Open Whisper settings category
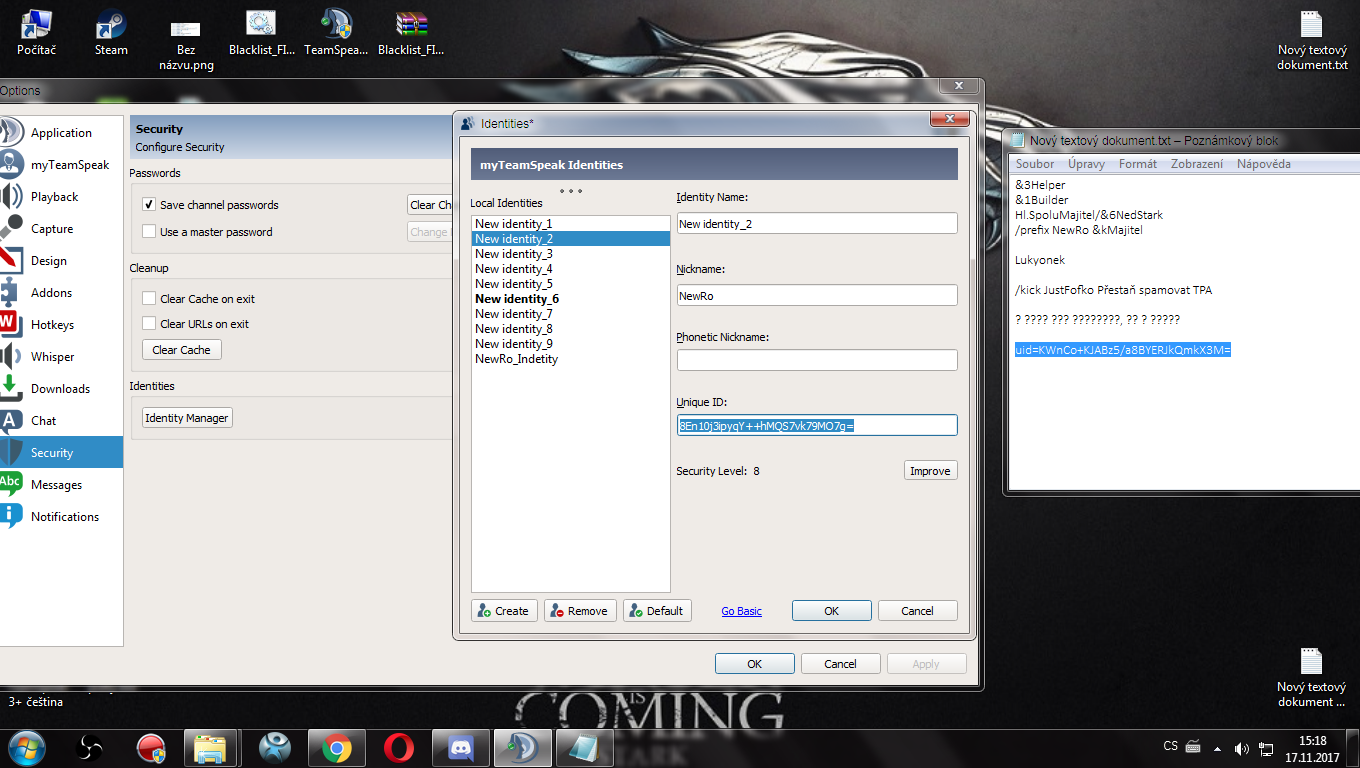 tap(61, 357)
